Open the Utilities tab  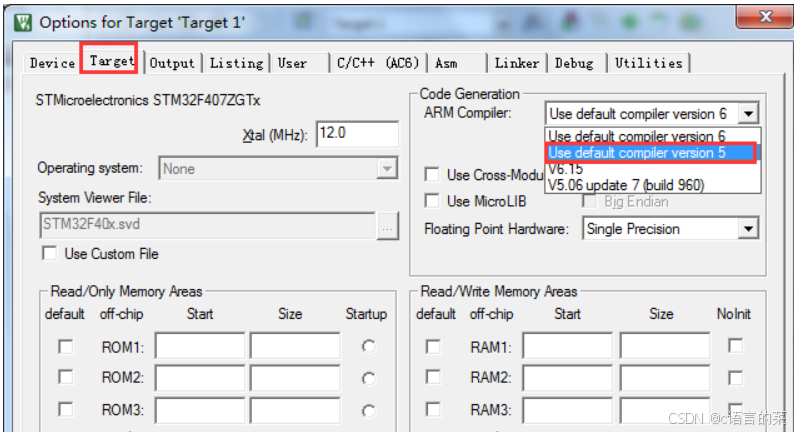click(x=649, y=63)
